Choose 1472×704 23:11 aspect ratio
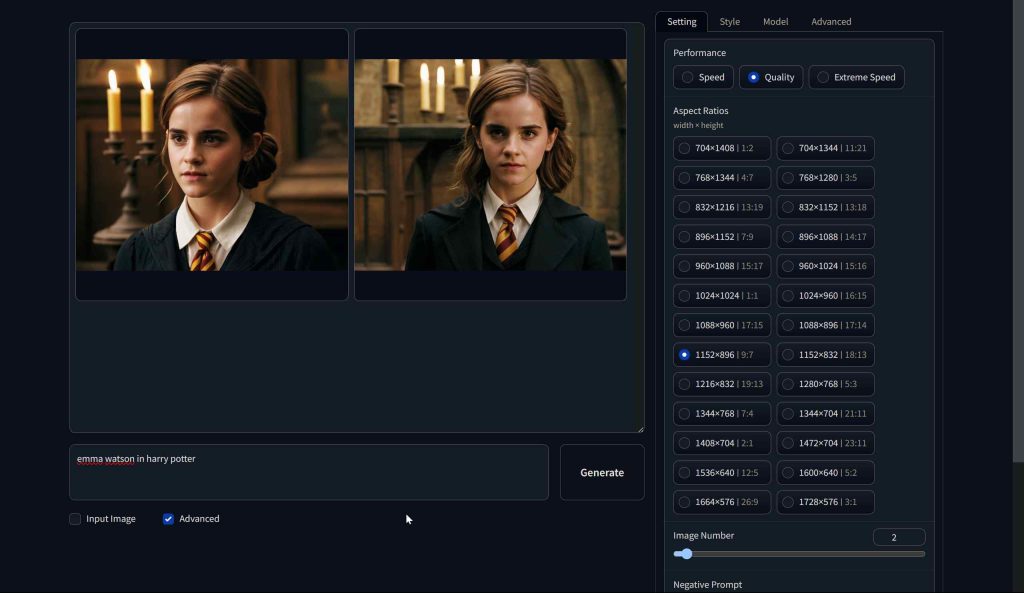 tap(825, 443)
